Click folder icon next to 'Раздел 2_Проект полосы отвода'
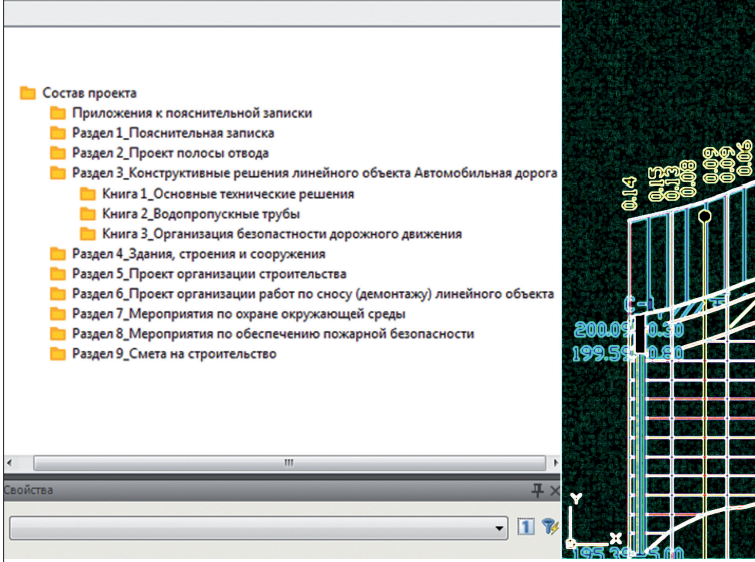 click(58, 153)
